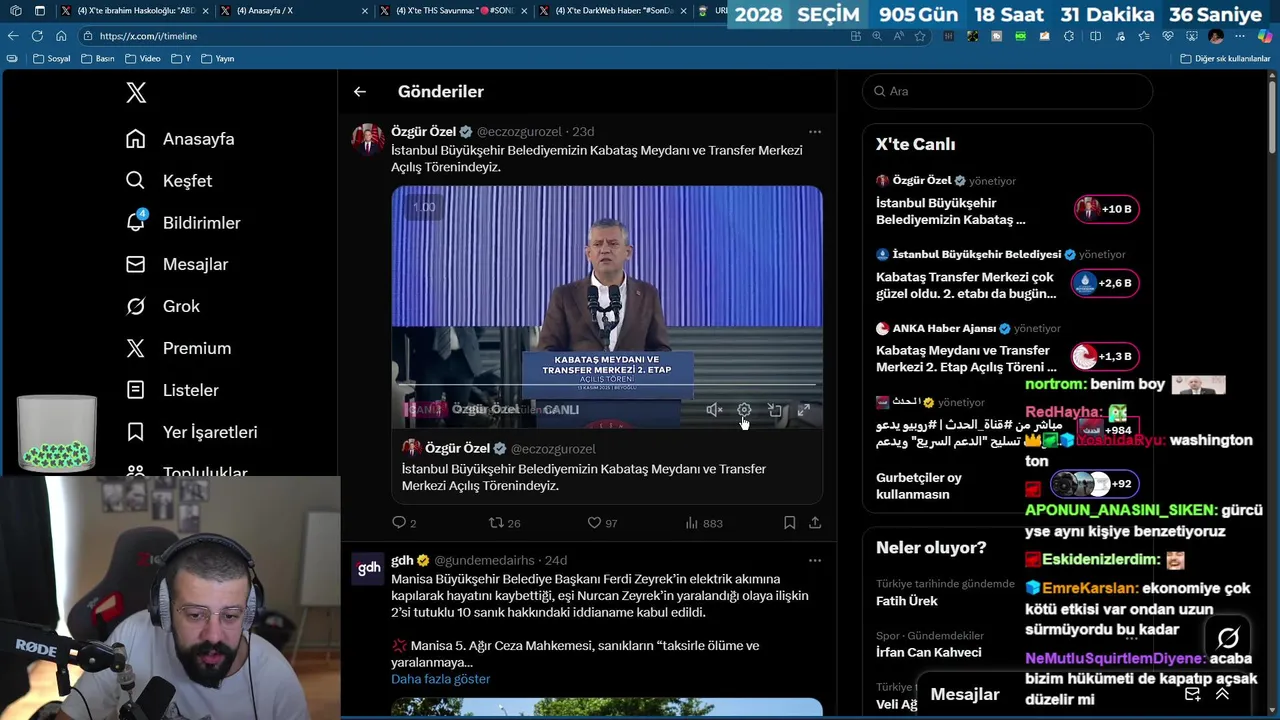
Task: Open browser profile avatar
Action: click(x=1216, y=36)
